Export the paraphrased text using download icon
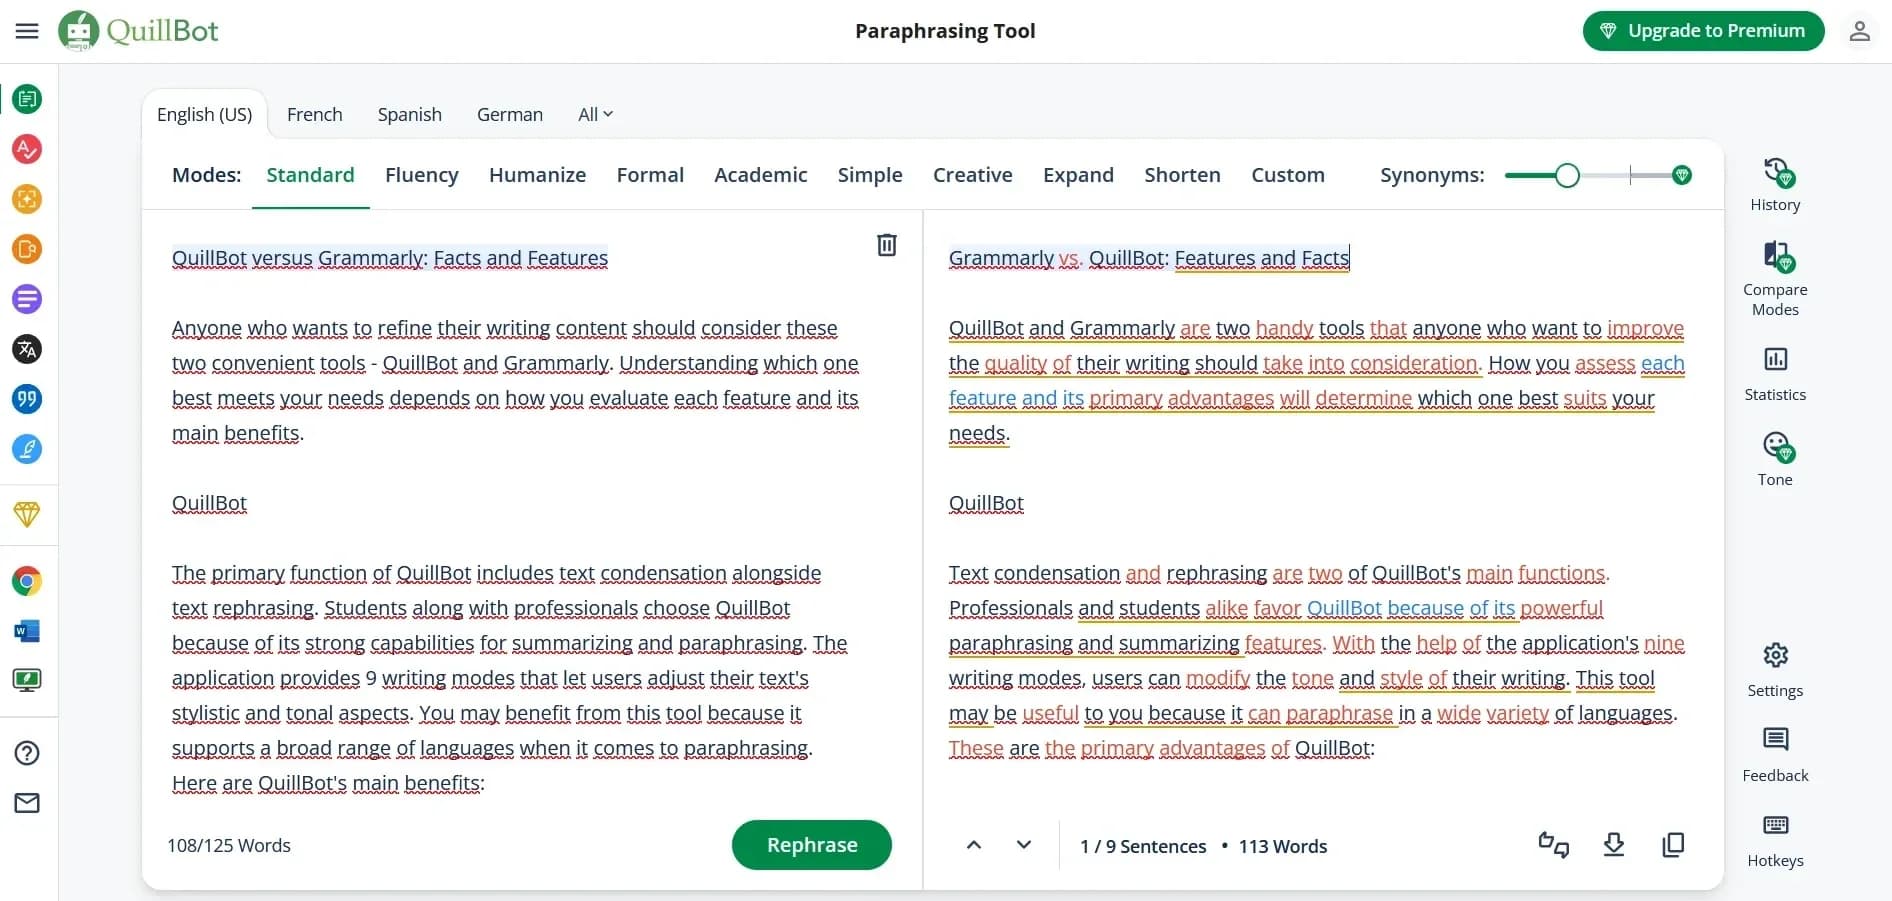The image size is (1892, 901). 1613,845
